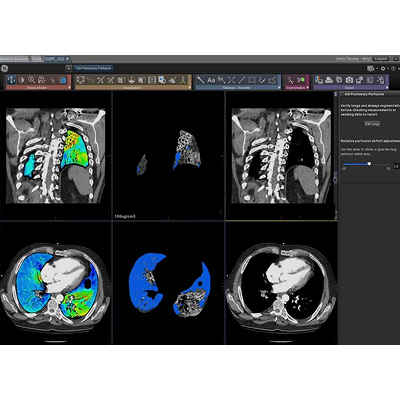Click the perfusion deficit value input field
This screenshot has height=400, width=400.
click(396, 166)
